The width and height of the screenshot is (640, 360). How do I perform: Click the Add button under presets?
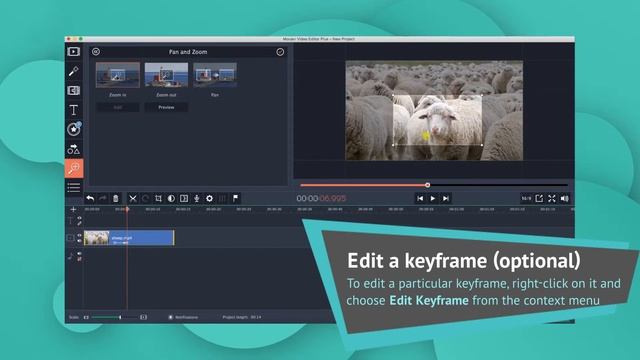tap(118, 107)
